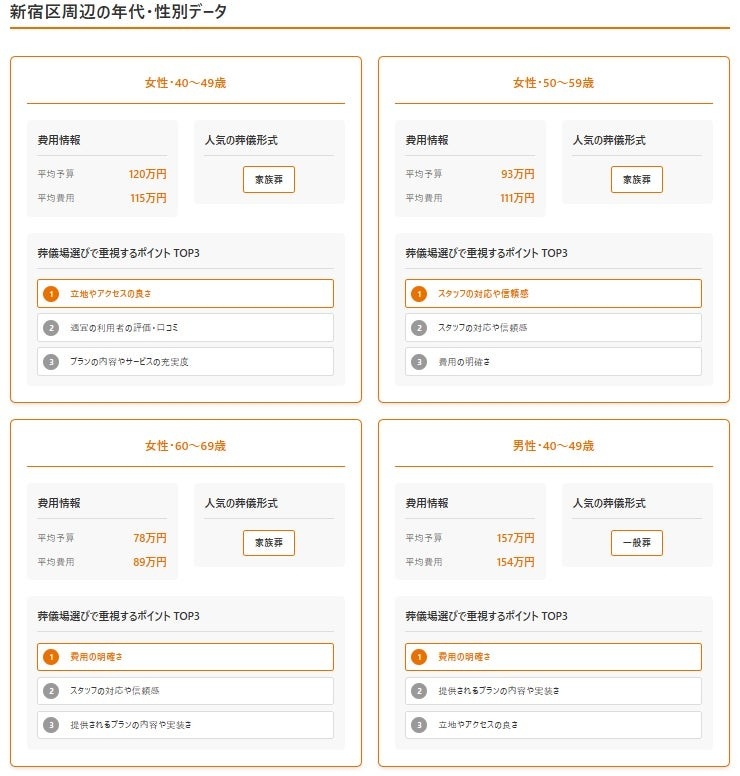Select the 立地やアクセスの良さ item ranked first
Viewport: 740px width, 776px height.
tap(185, 294)
